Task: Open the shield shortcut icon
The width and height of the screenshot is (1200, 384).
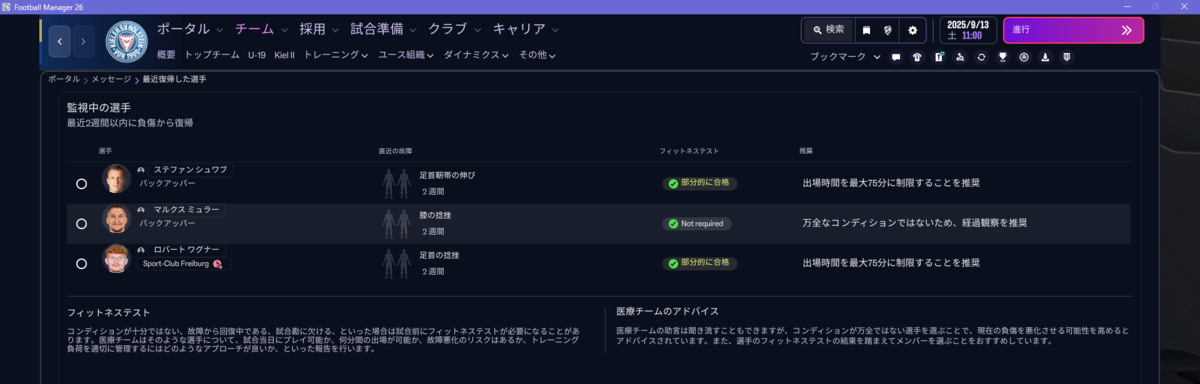Action: (x=1066, y=57)
